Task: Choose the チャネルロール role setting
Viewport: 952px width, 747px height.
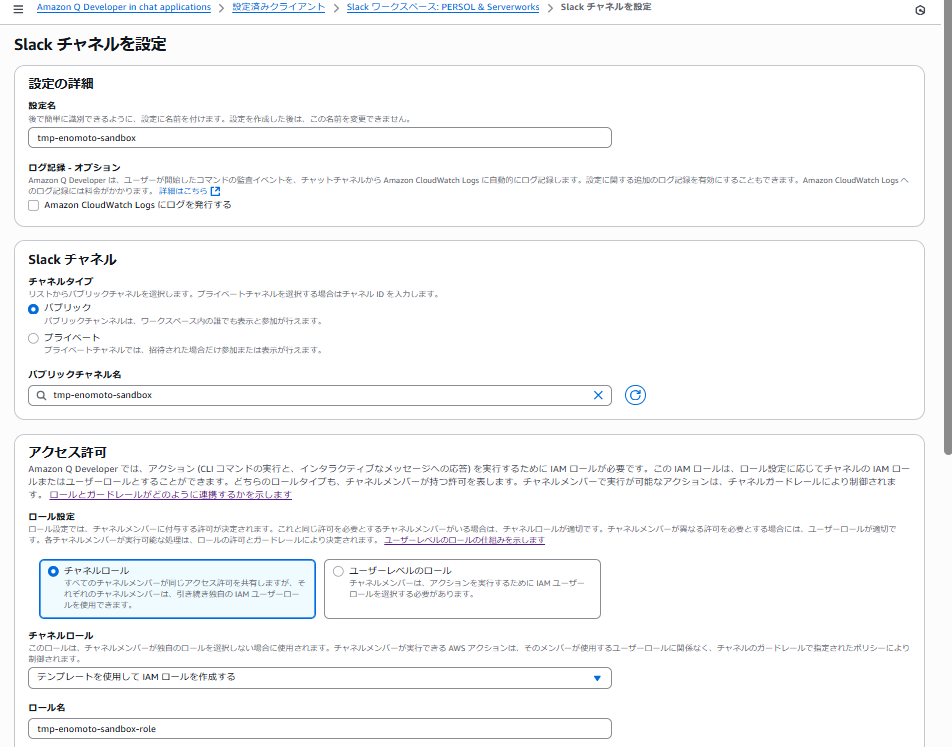Action: [x=177, y=588]
